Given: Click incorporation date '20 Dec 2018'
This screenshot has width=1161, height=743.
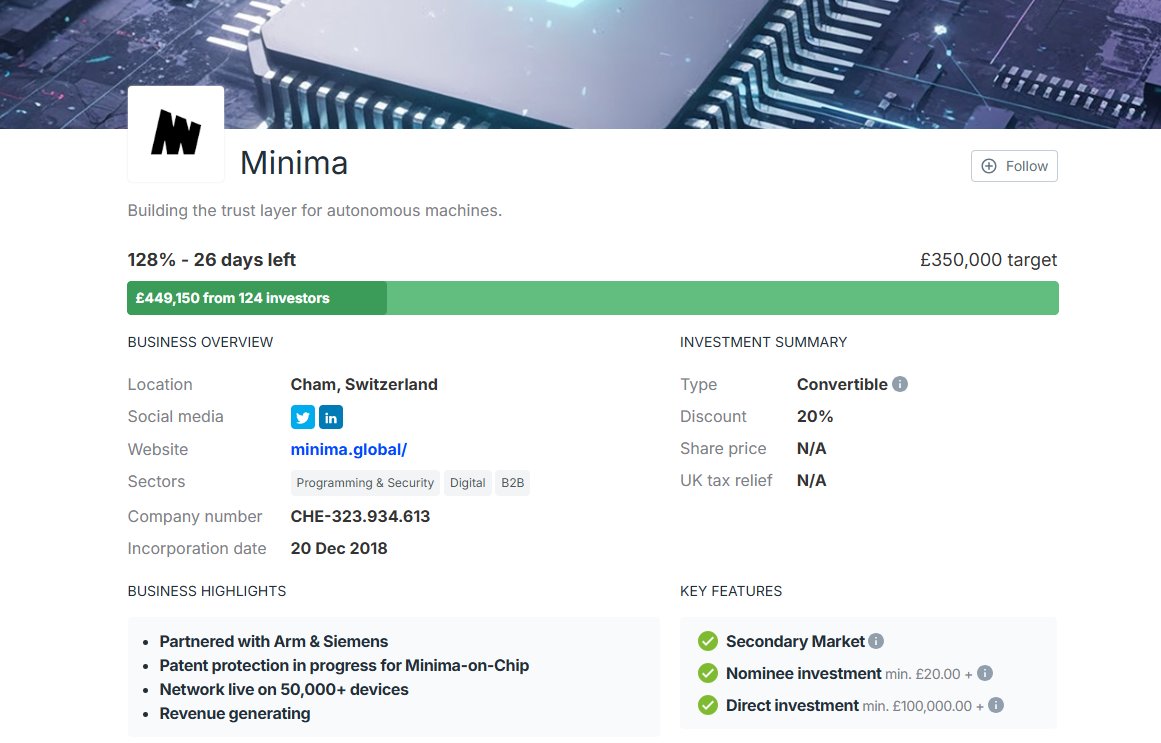Looking at the screenshot, I should click(339, 548).
